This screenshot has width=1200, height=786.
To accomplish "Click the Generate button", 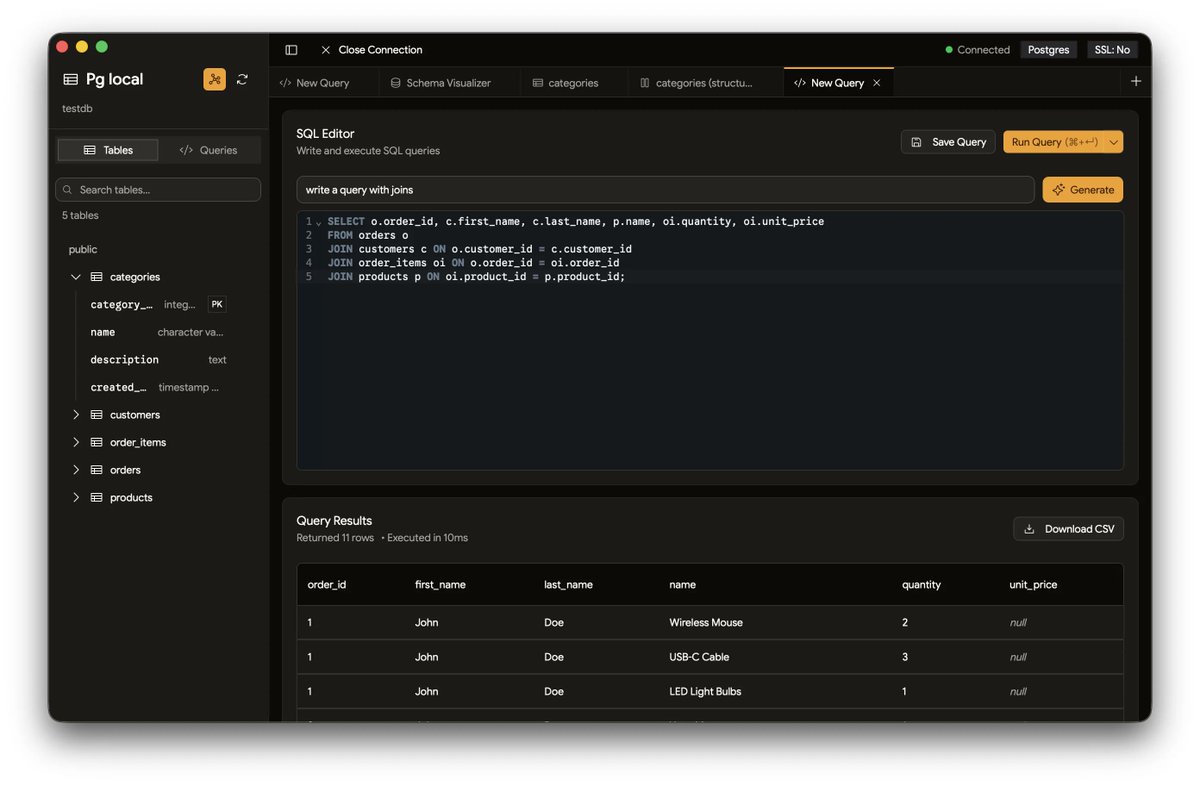I will click(1083, 190).
